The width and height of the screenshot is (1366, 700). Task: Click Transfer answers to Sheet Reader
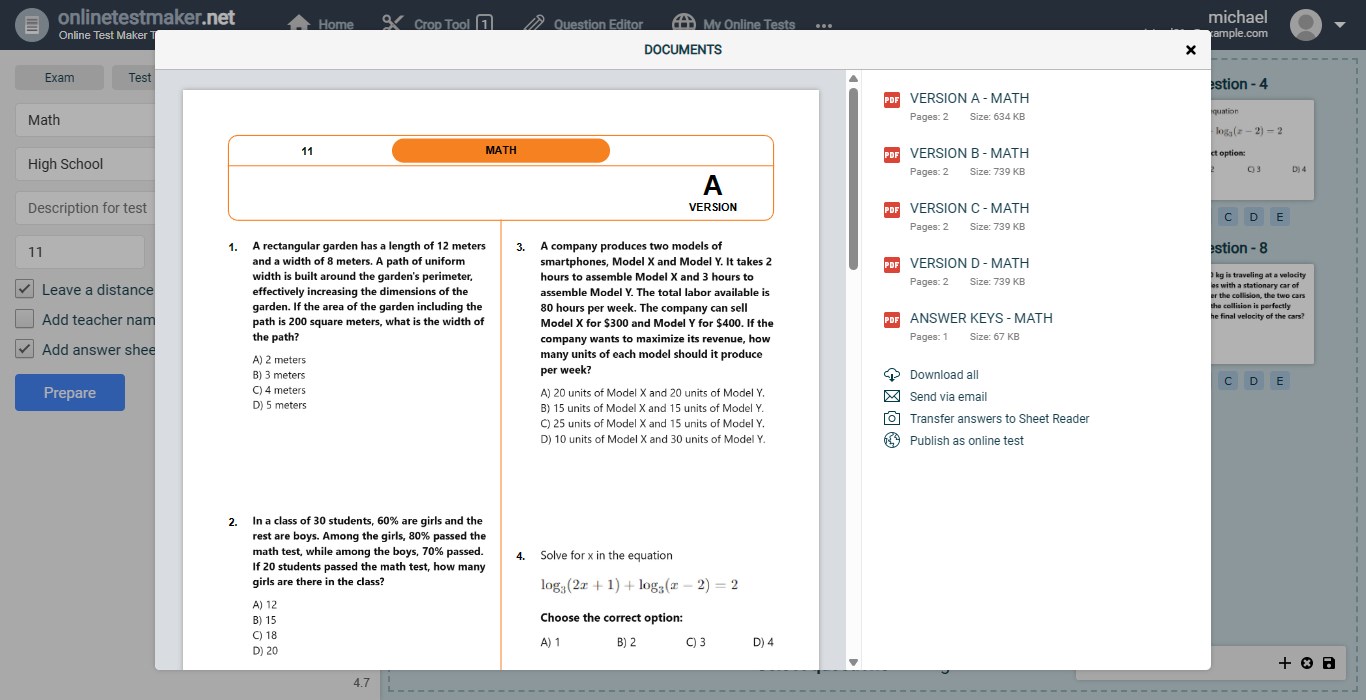[999, 419]
